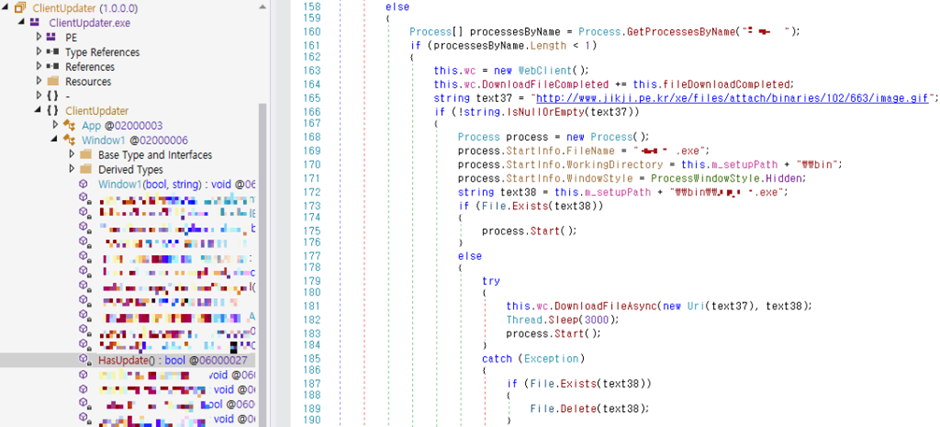This screenshot has width=940, height=427.
Task: Expand the PE node
Action: coord(39,37)
